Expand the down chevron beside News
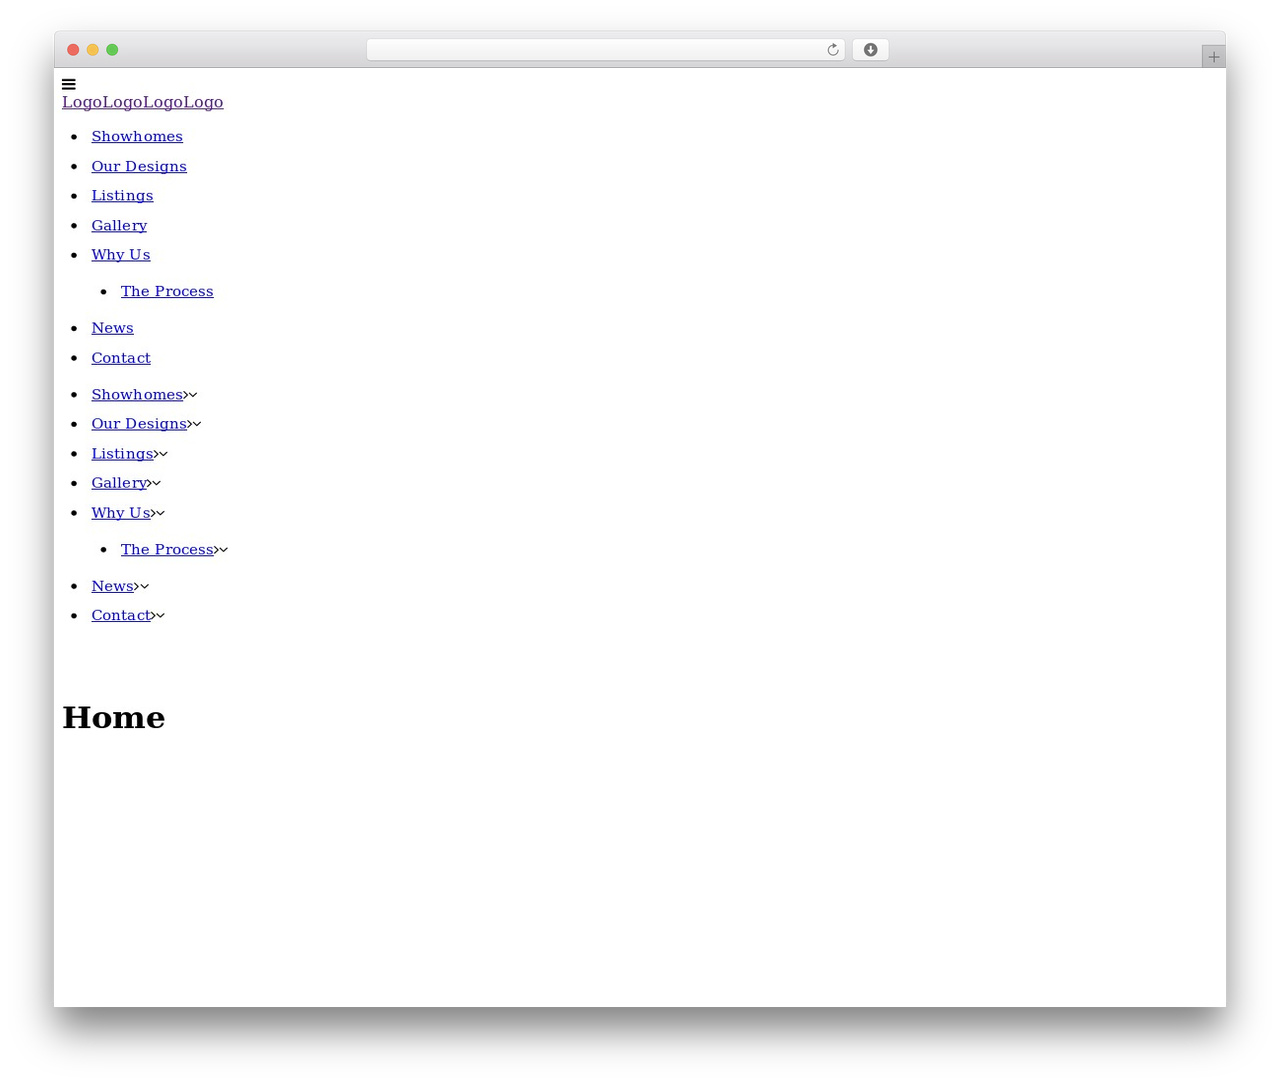The image size is (1280, 1084). (x=144, y=586)
